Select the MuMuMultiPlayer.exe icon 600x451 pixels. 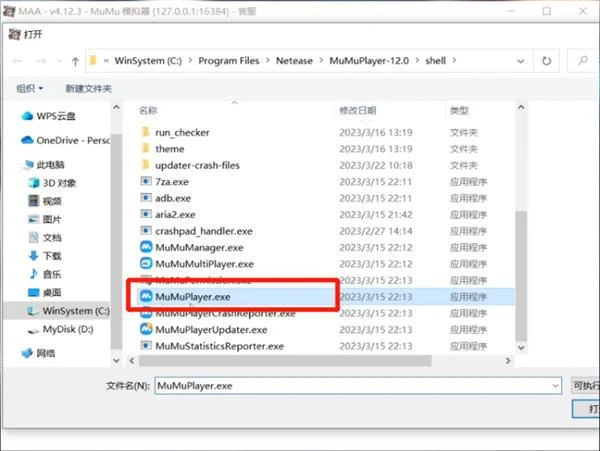click(x=146, y=264)
